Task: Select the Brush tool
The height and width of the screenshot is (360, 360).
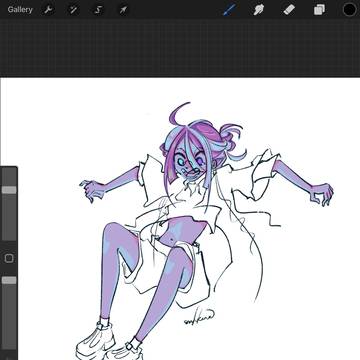Action: click(x=230, y=10)
